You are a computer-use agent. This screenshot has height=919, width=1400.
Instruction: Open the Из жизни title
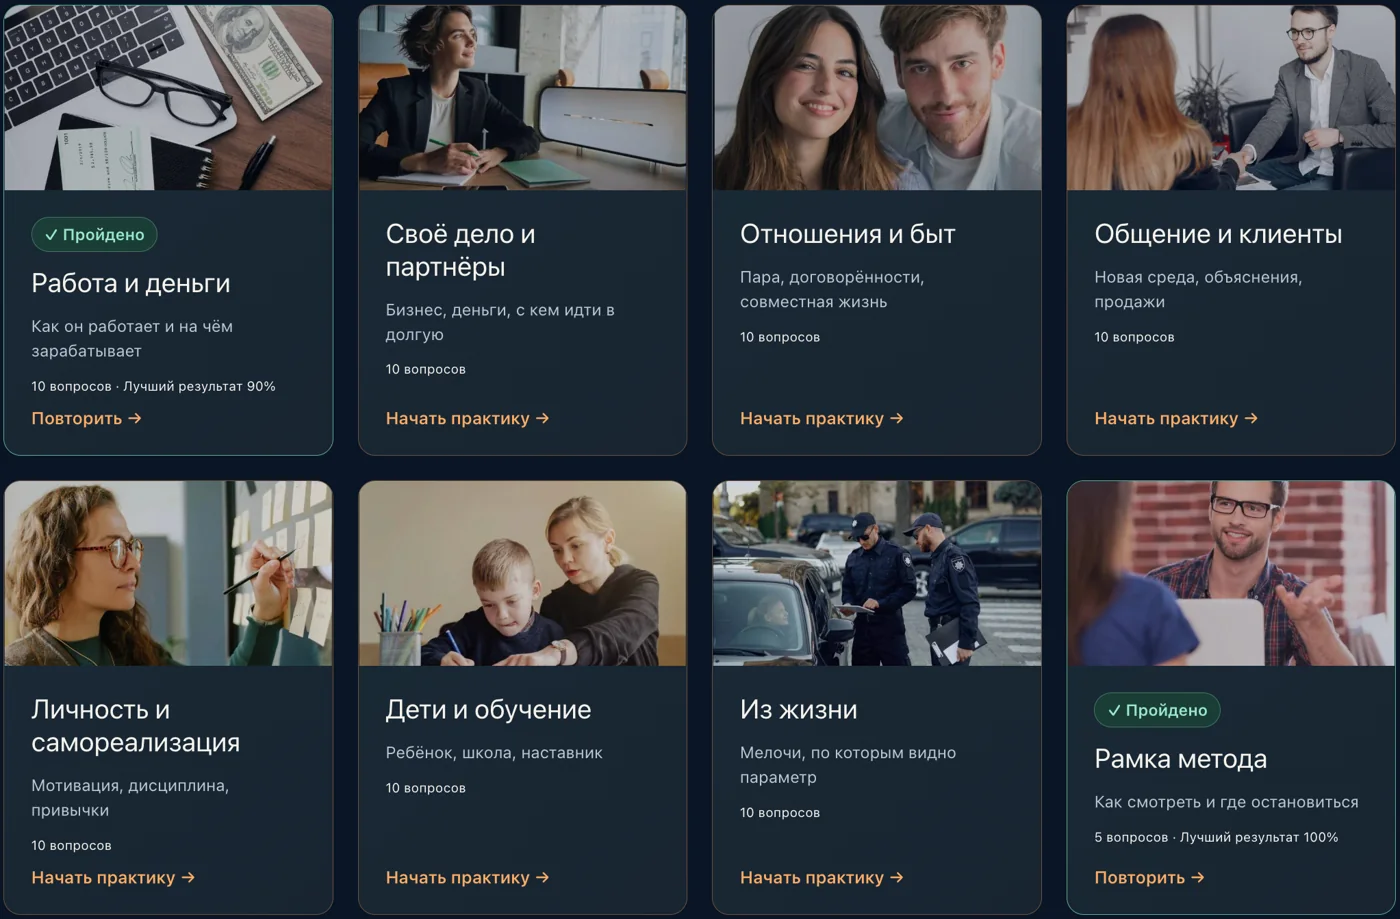pyautogui.click(x=798, y=709)
